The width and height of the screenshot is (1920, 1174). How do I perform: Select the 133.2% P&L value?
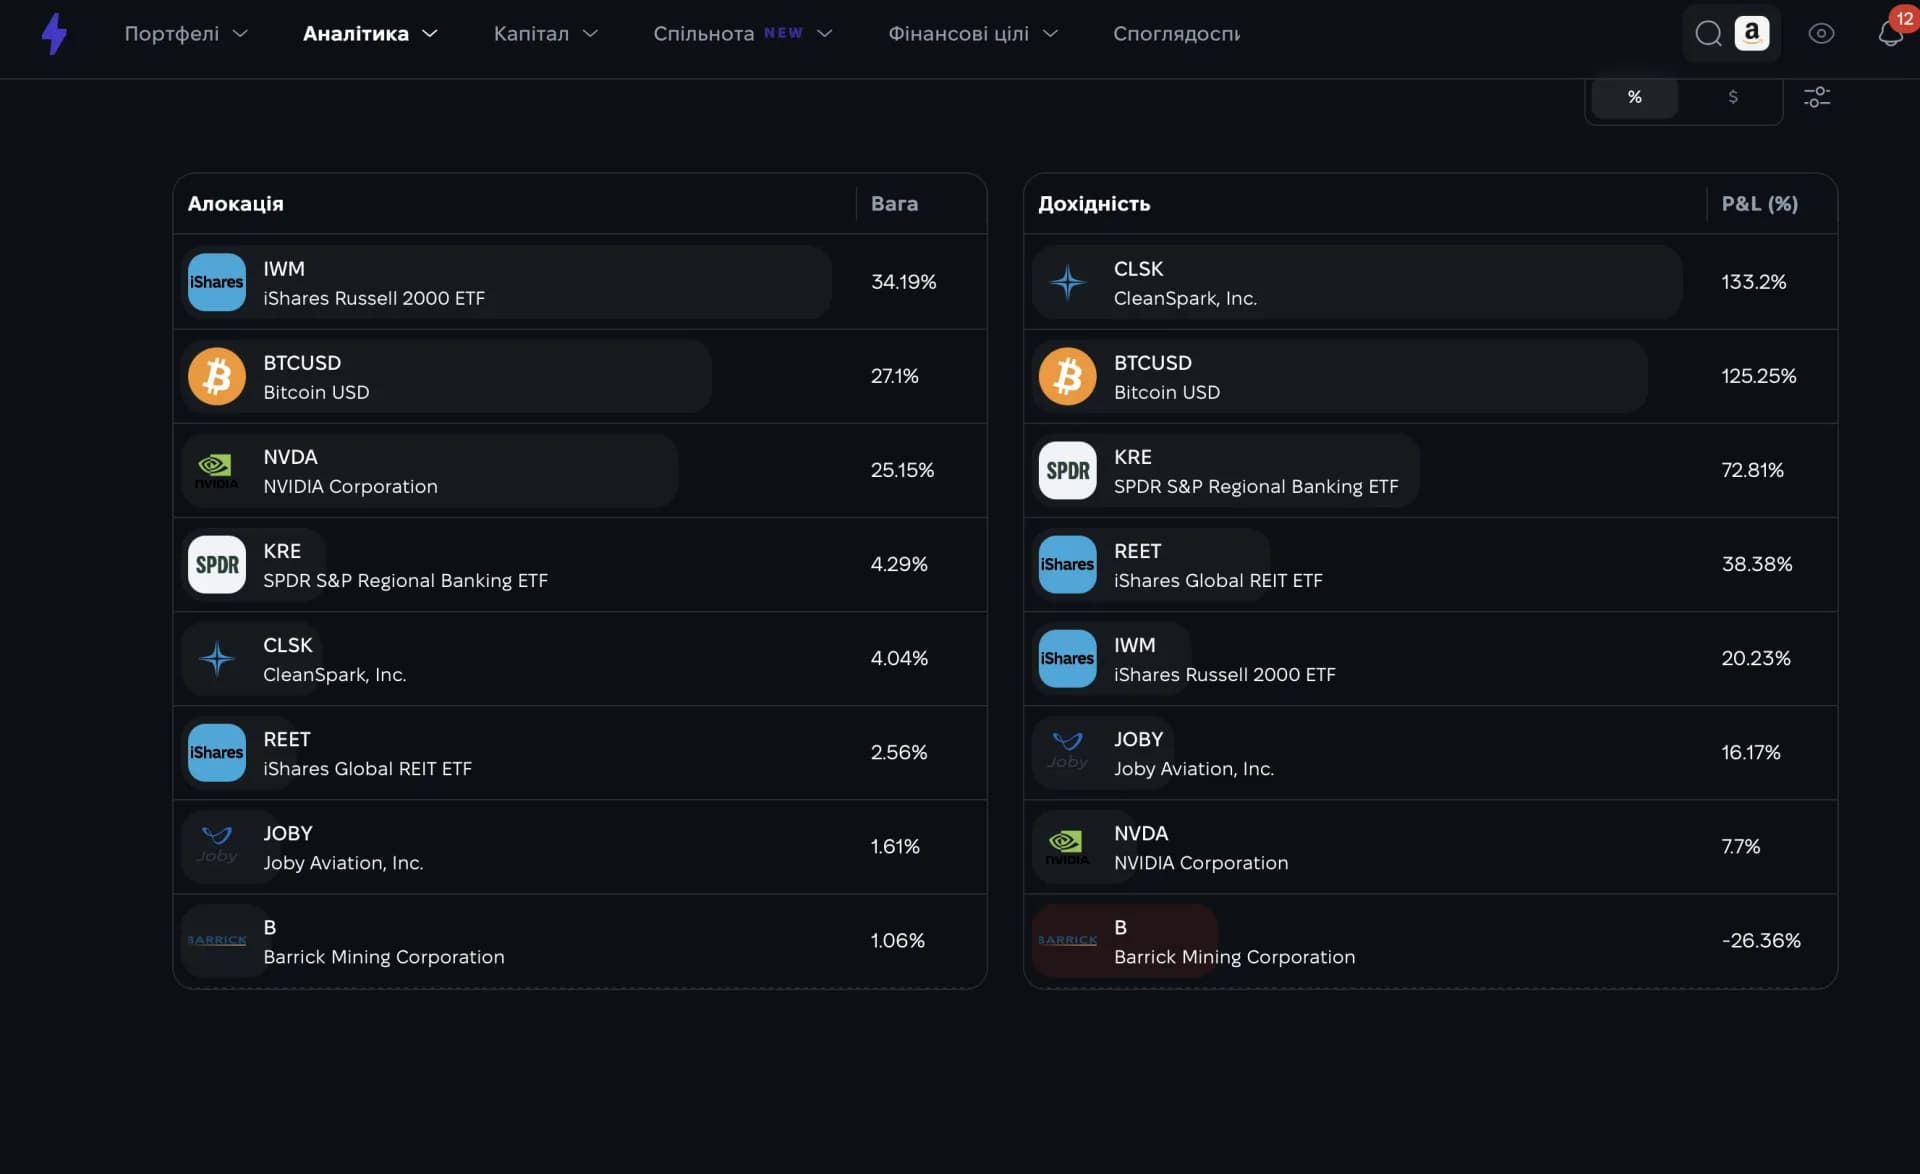tap(1753, 282)
